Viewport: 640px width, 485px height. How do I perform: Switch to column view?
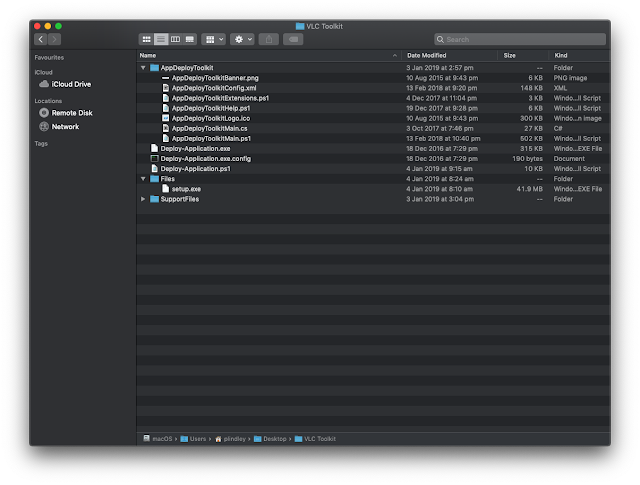coord(175,39)
